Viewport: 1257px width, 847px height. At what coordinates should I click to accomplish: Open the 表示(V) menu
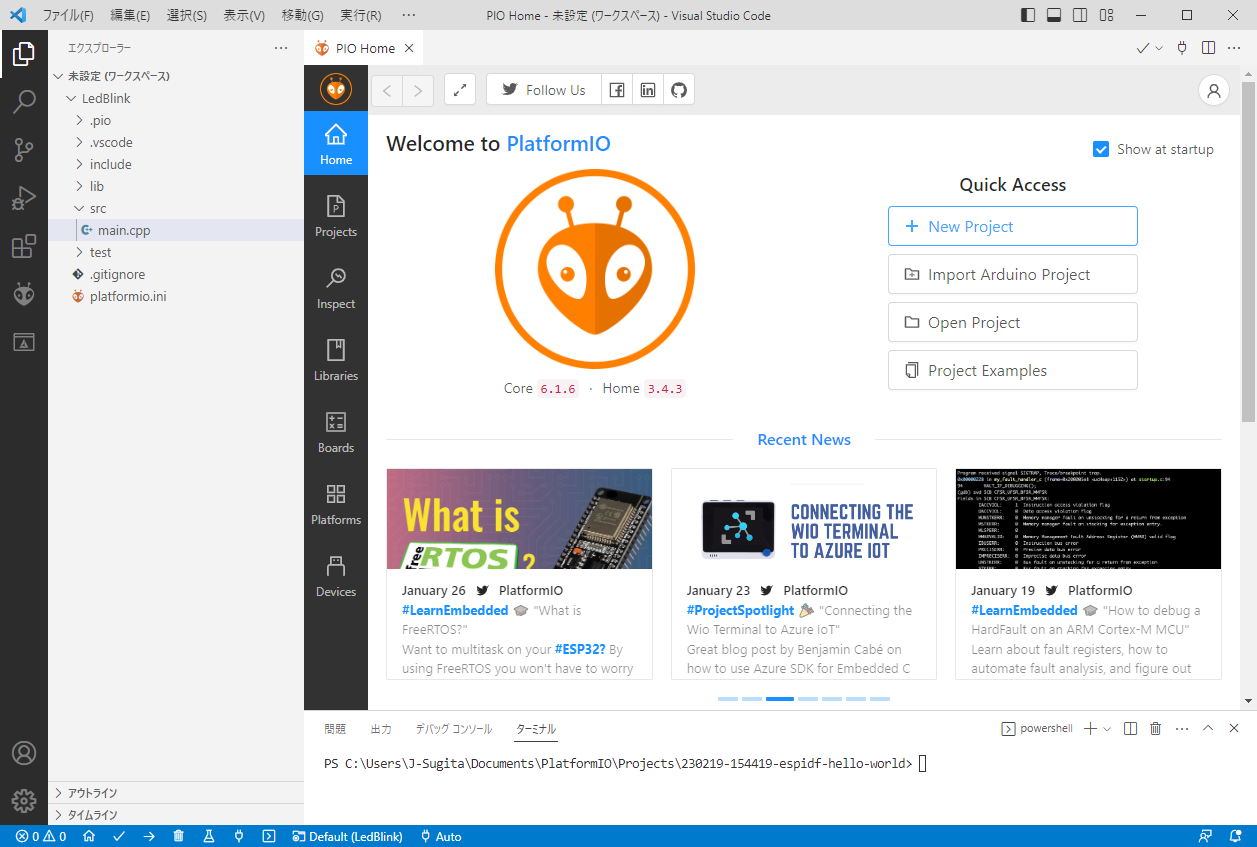click(244, 15)
